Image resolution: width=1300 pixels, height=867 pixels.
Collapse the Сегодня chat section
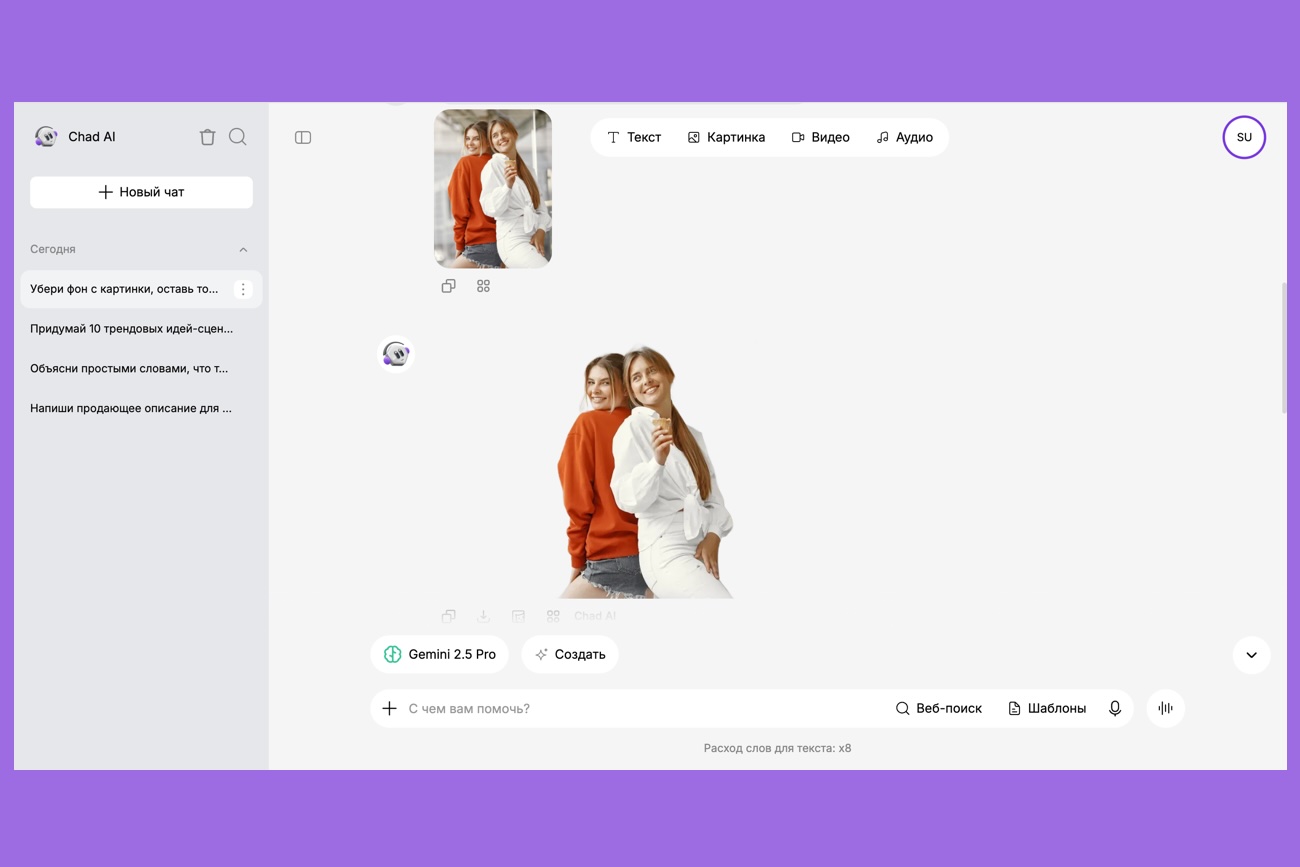242,249
